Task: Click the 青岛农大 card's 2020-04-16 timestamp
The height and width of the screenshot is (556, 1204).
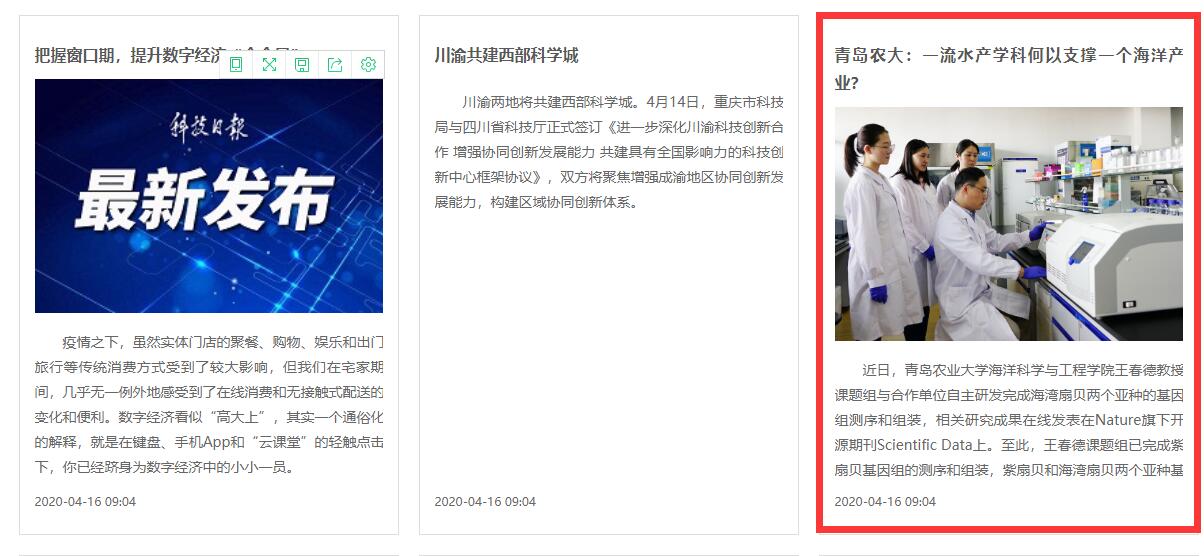Action: coord(885,501)
